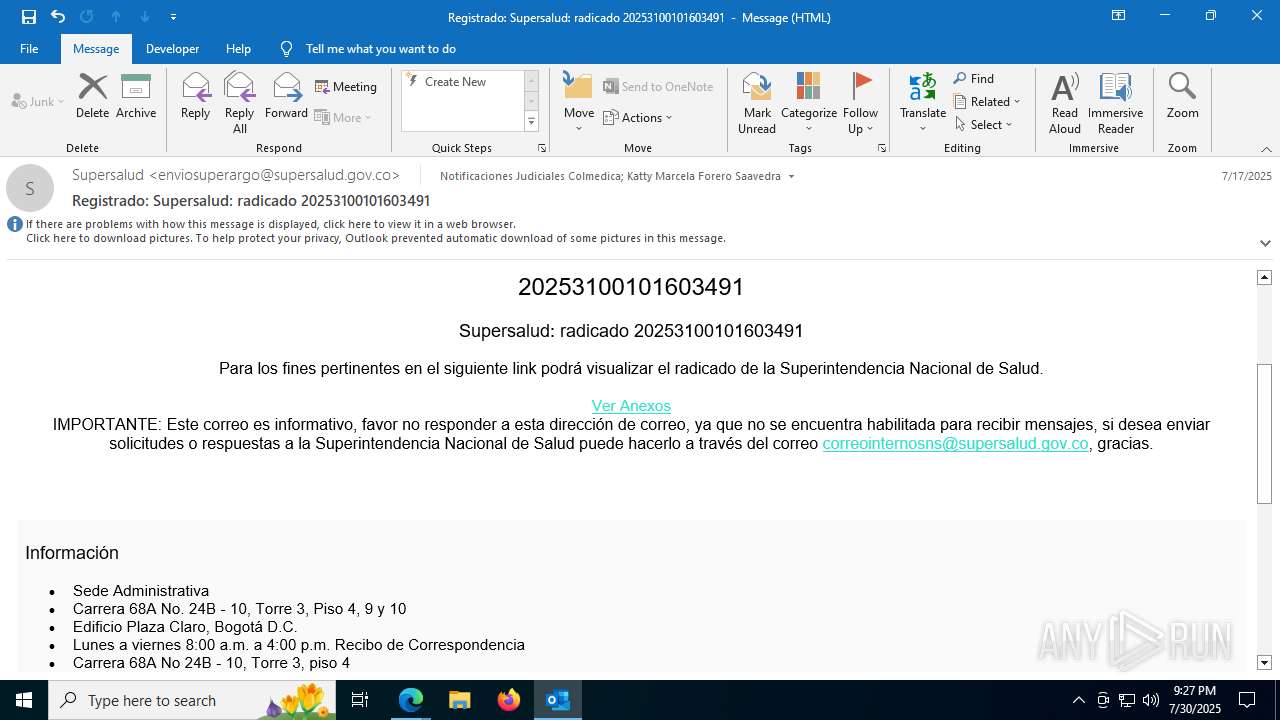
Task: Undo the last action in title bar
Action: [x=58, y=17]
